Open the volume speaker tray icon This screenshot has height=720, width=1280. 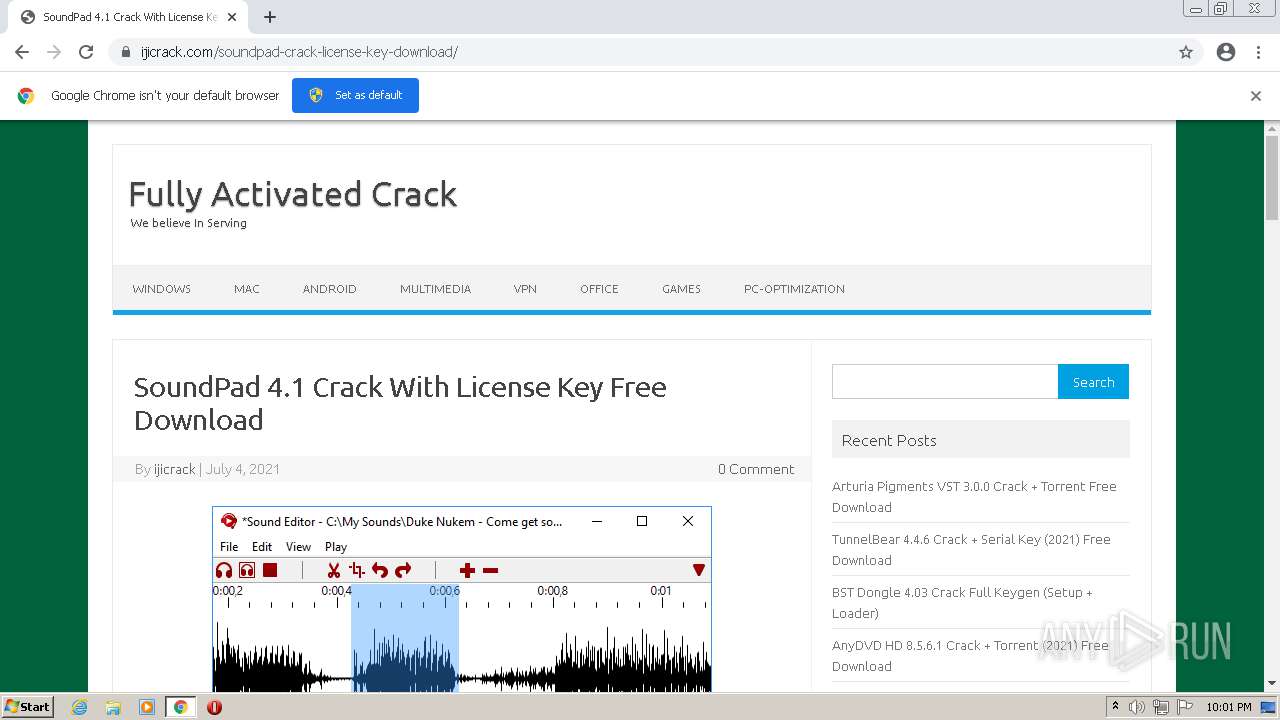pos(1137,707)
